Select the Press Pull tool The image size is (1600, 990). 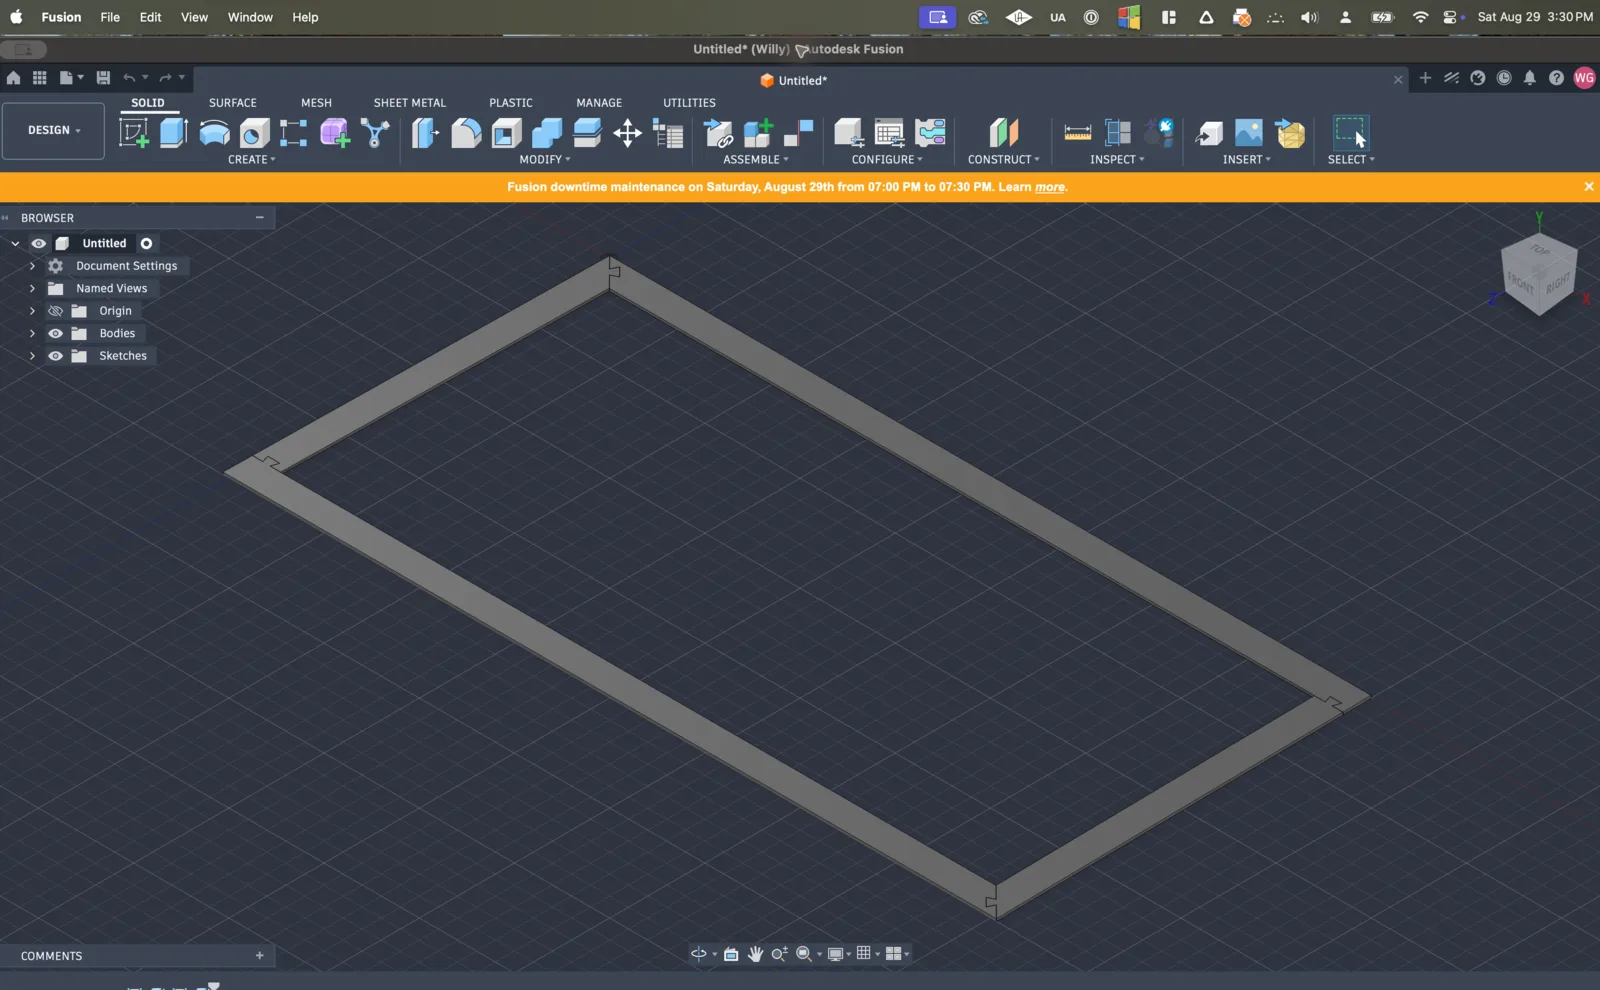pyautogui.click(x=426, y=133)
